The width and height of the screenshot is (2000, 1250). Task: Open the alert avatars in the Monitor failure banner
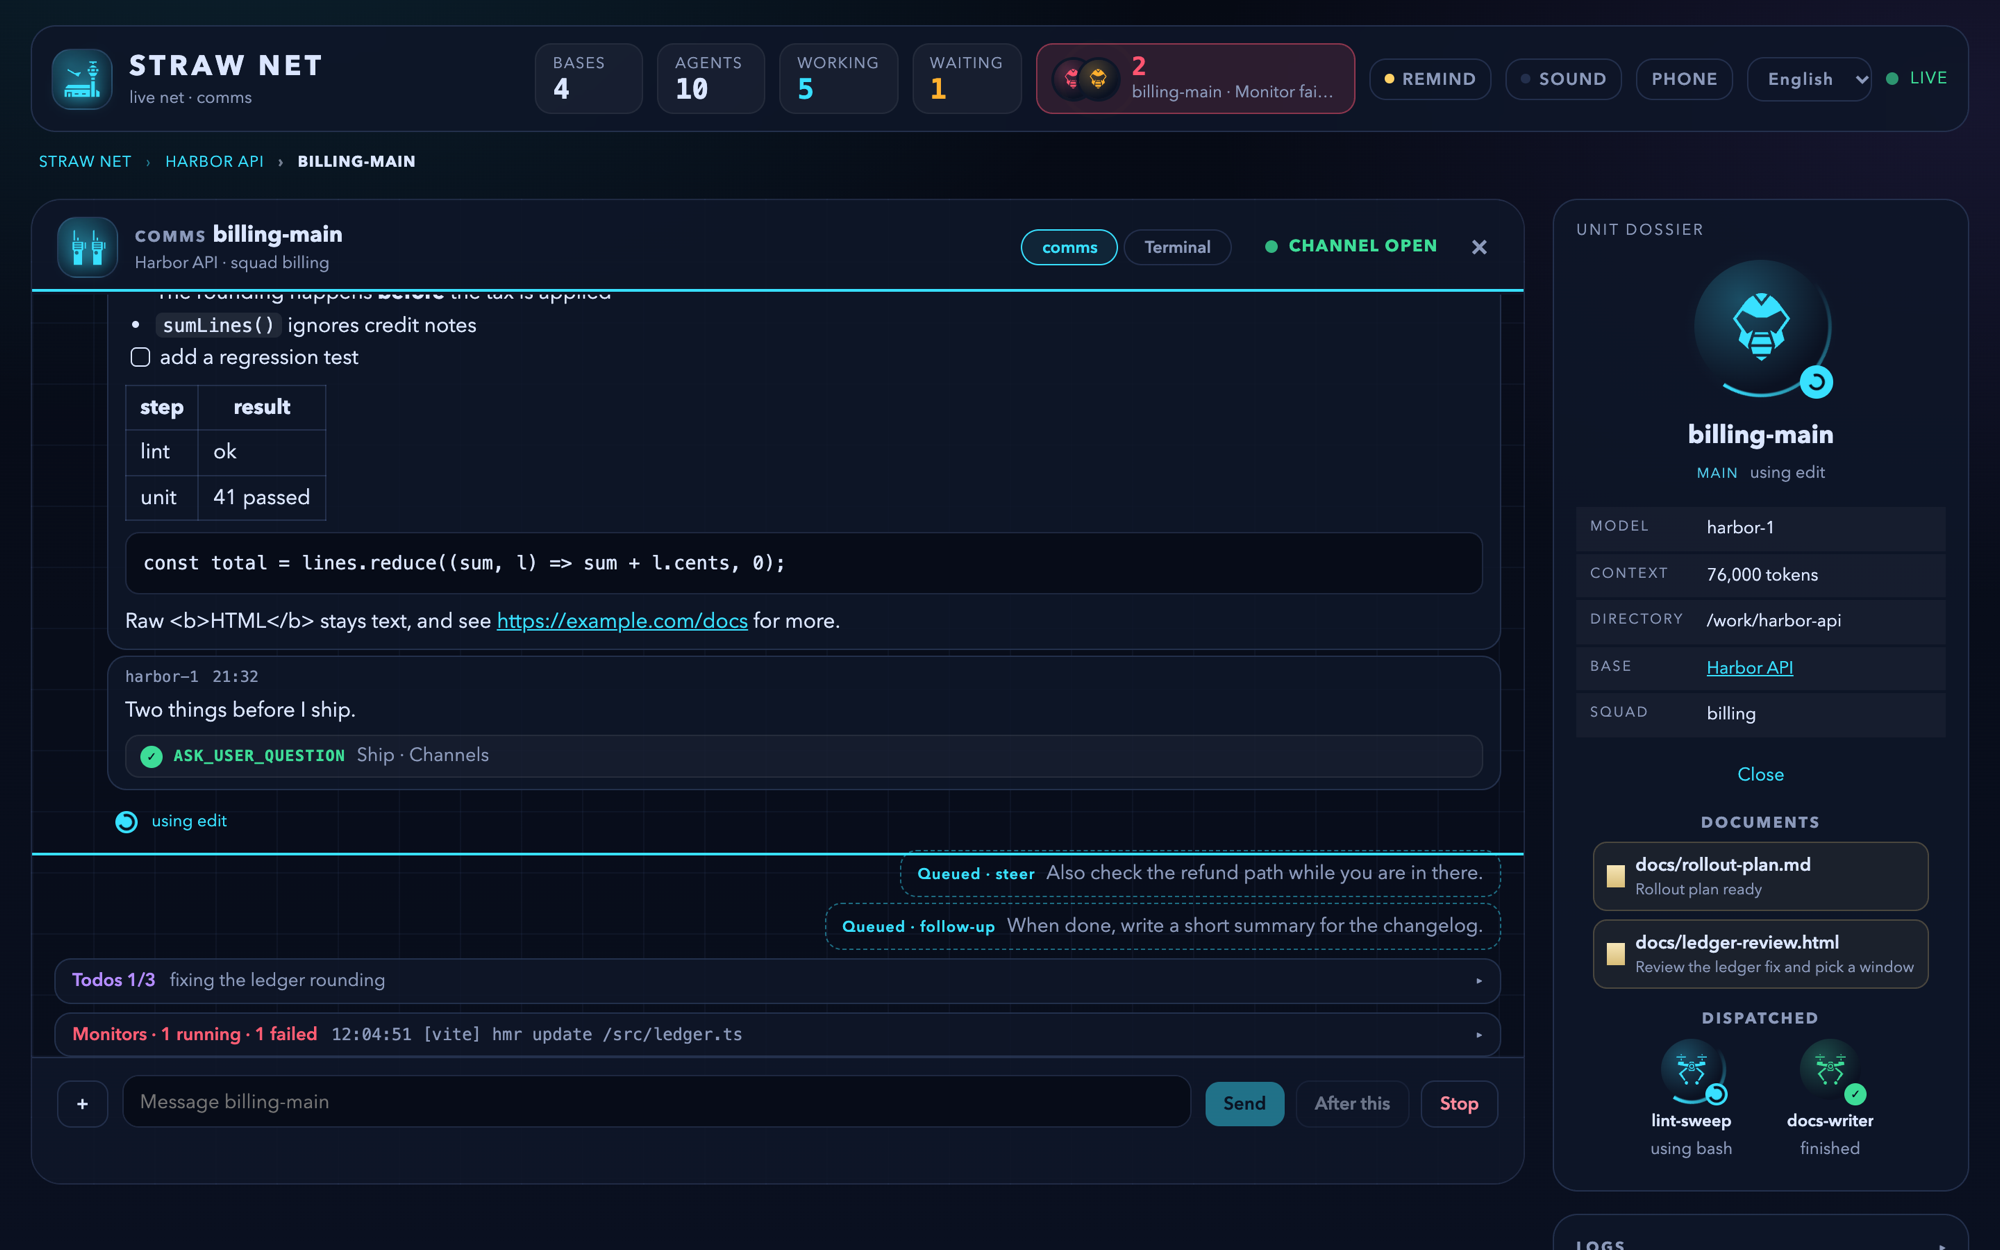1086,79
